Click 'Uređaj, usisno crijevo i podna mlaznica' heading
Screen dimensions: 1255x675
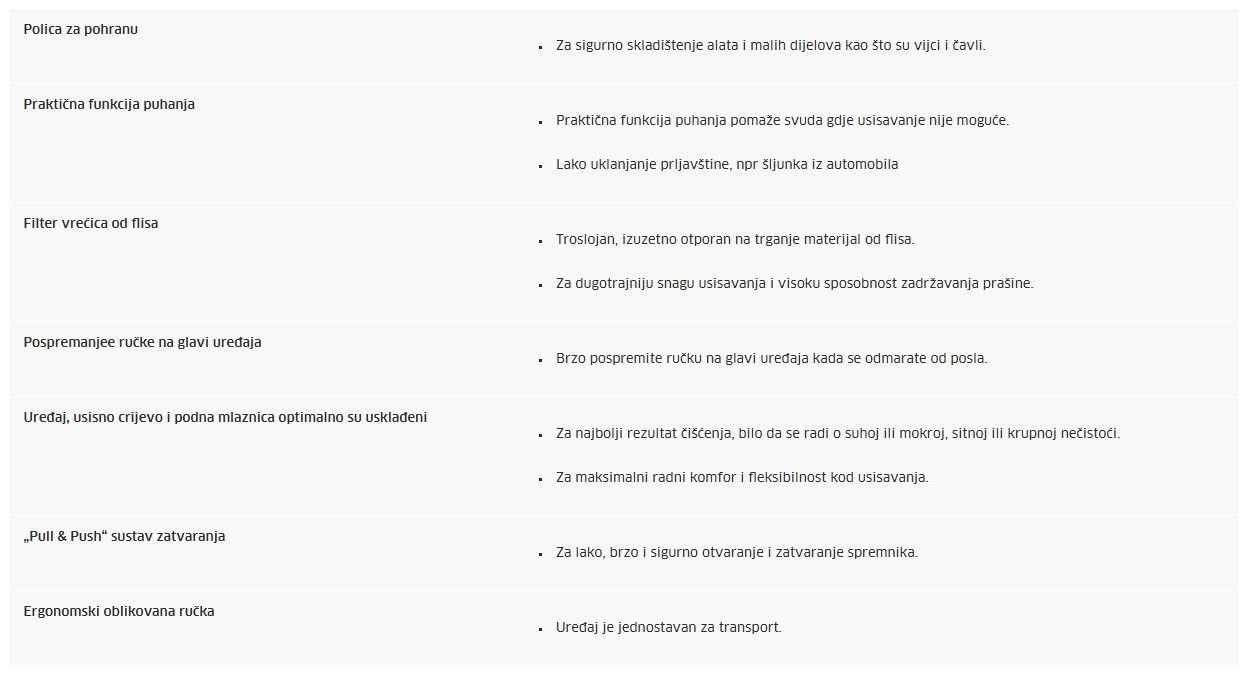click(x=225, y=417)
